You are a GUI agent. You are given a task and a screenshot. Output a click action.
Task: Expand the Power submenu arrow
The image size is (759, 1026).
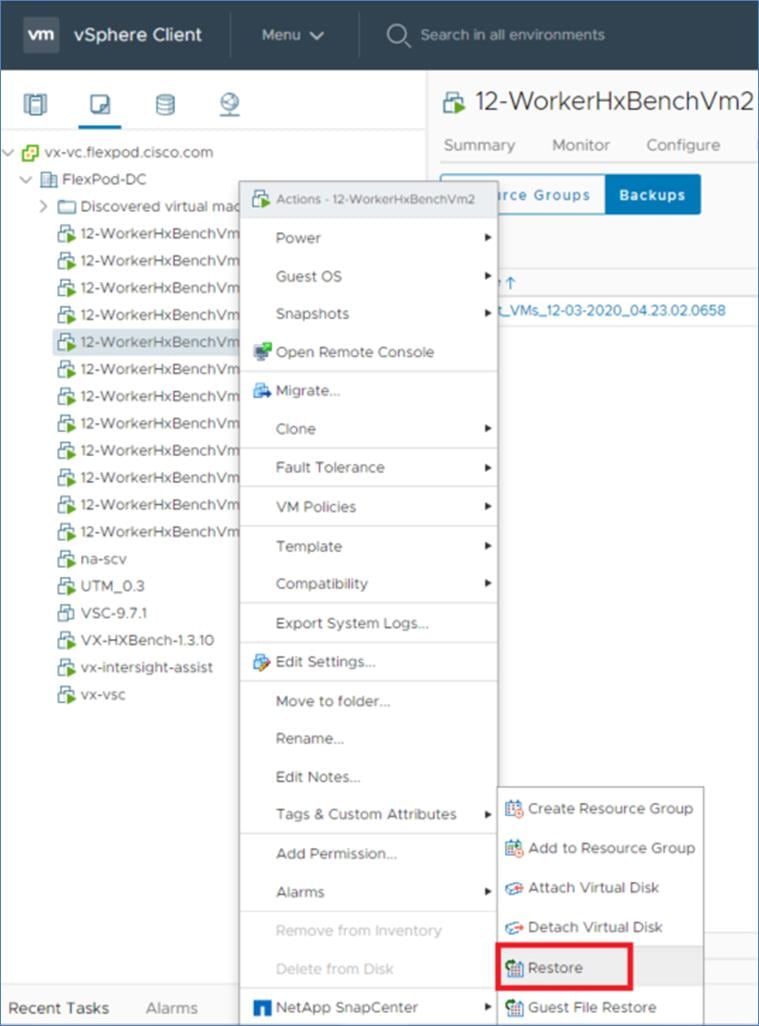pos(487,238)
